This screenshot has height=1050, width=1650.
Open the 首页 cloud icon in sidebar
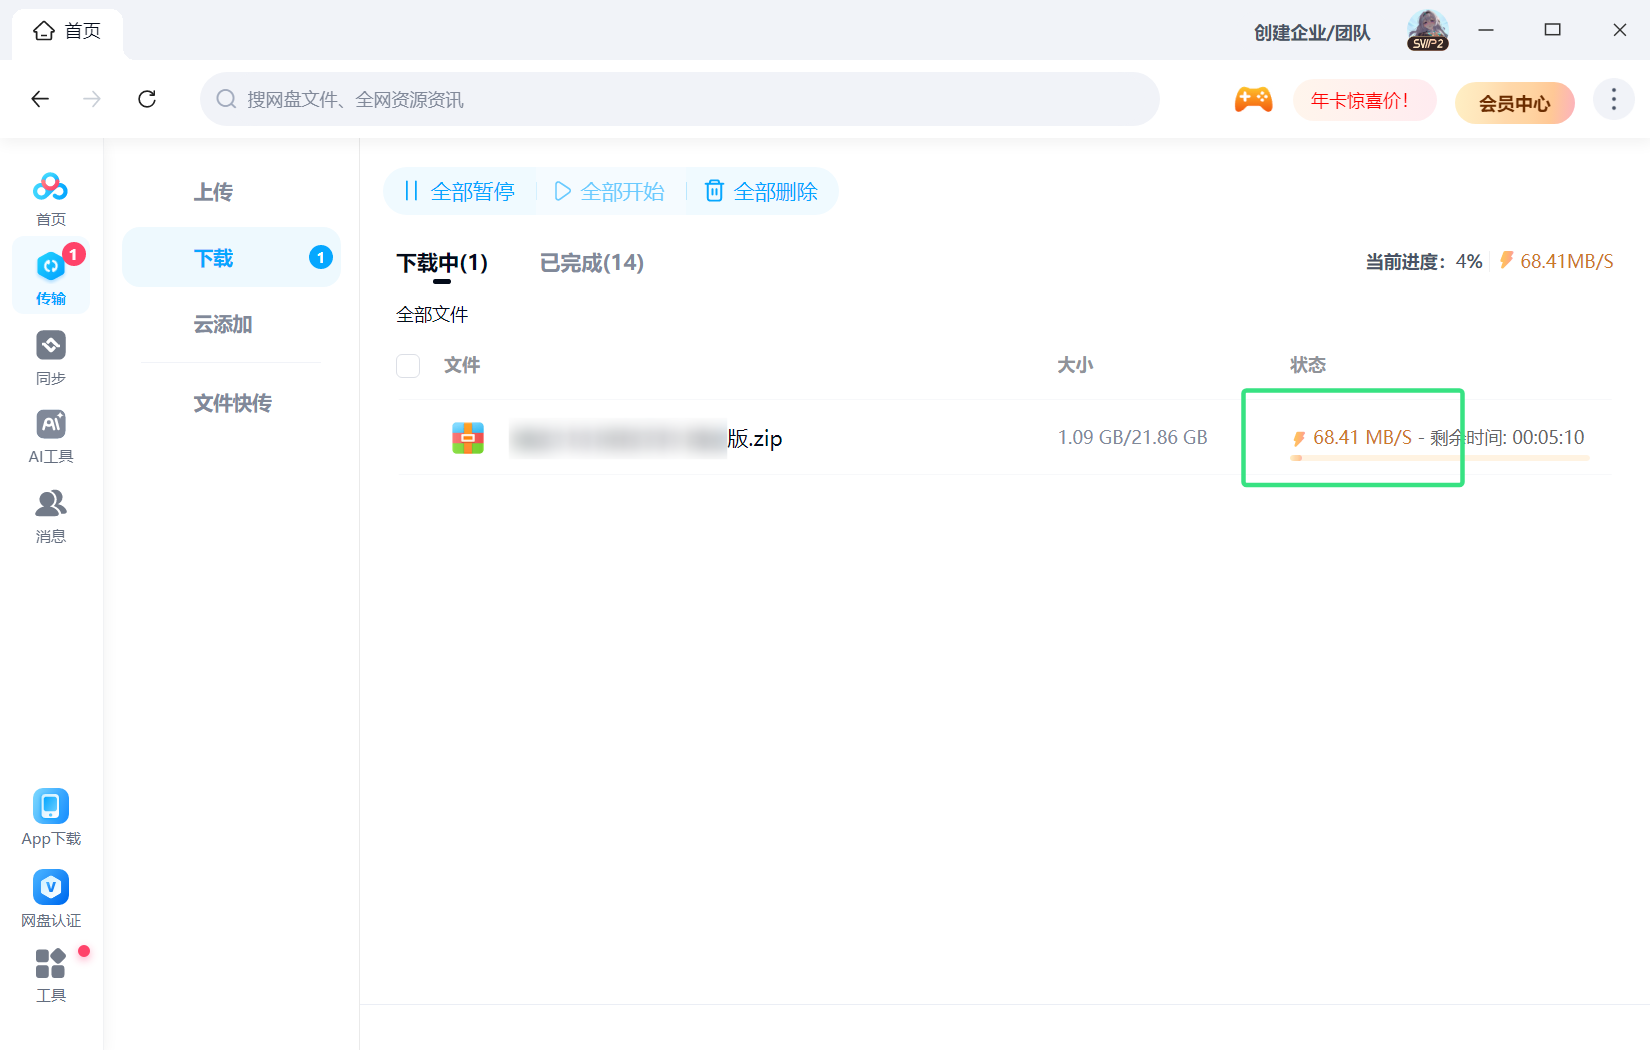(x=50, y=188)
